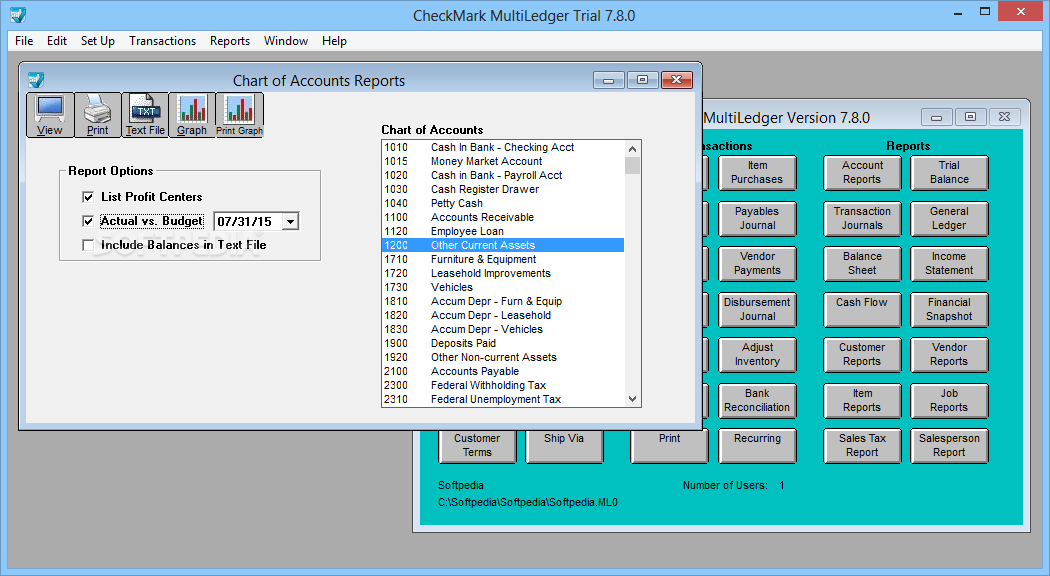Click Account Reports button in MultiLedger window
Screen dimensions: 1050x576
click(862, 173)
